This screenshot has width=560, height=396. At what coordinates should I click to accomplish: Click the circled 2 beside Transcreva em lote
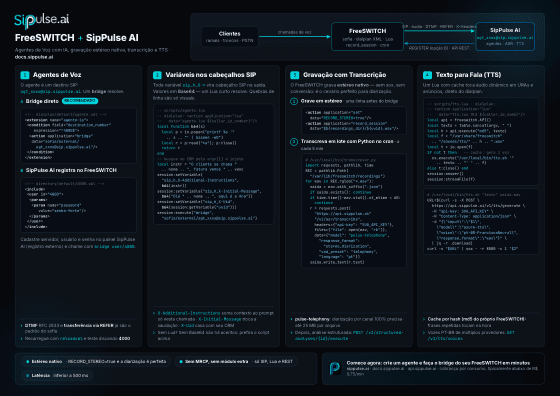coord(294,142)
